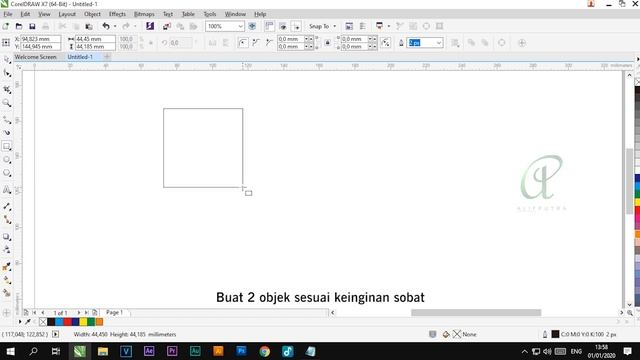Select the Ellipse tool
640x360 pixels.
(x=7, y=160)
